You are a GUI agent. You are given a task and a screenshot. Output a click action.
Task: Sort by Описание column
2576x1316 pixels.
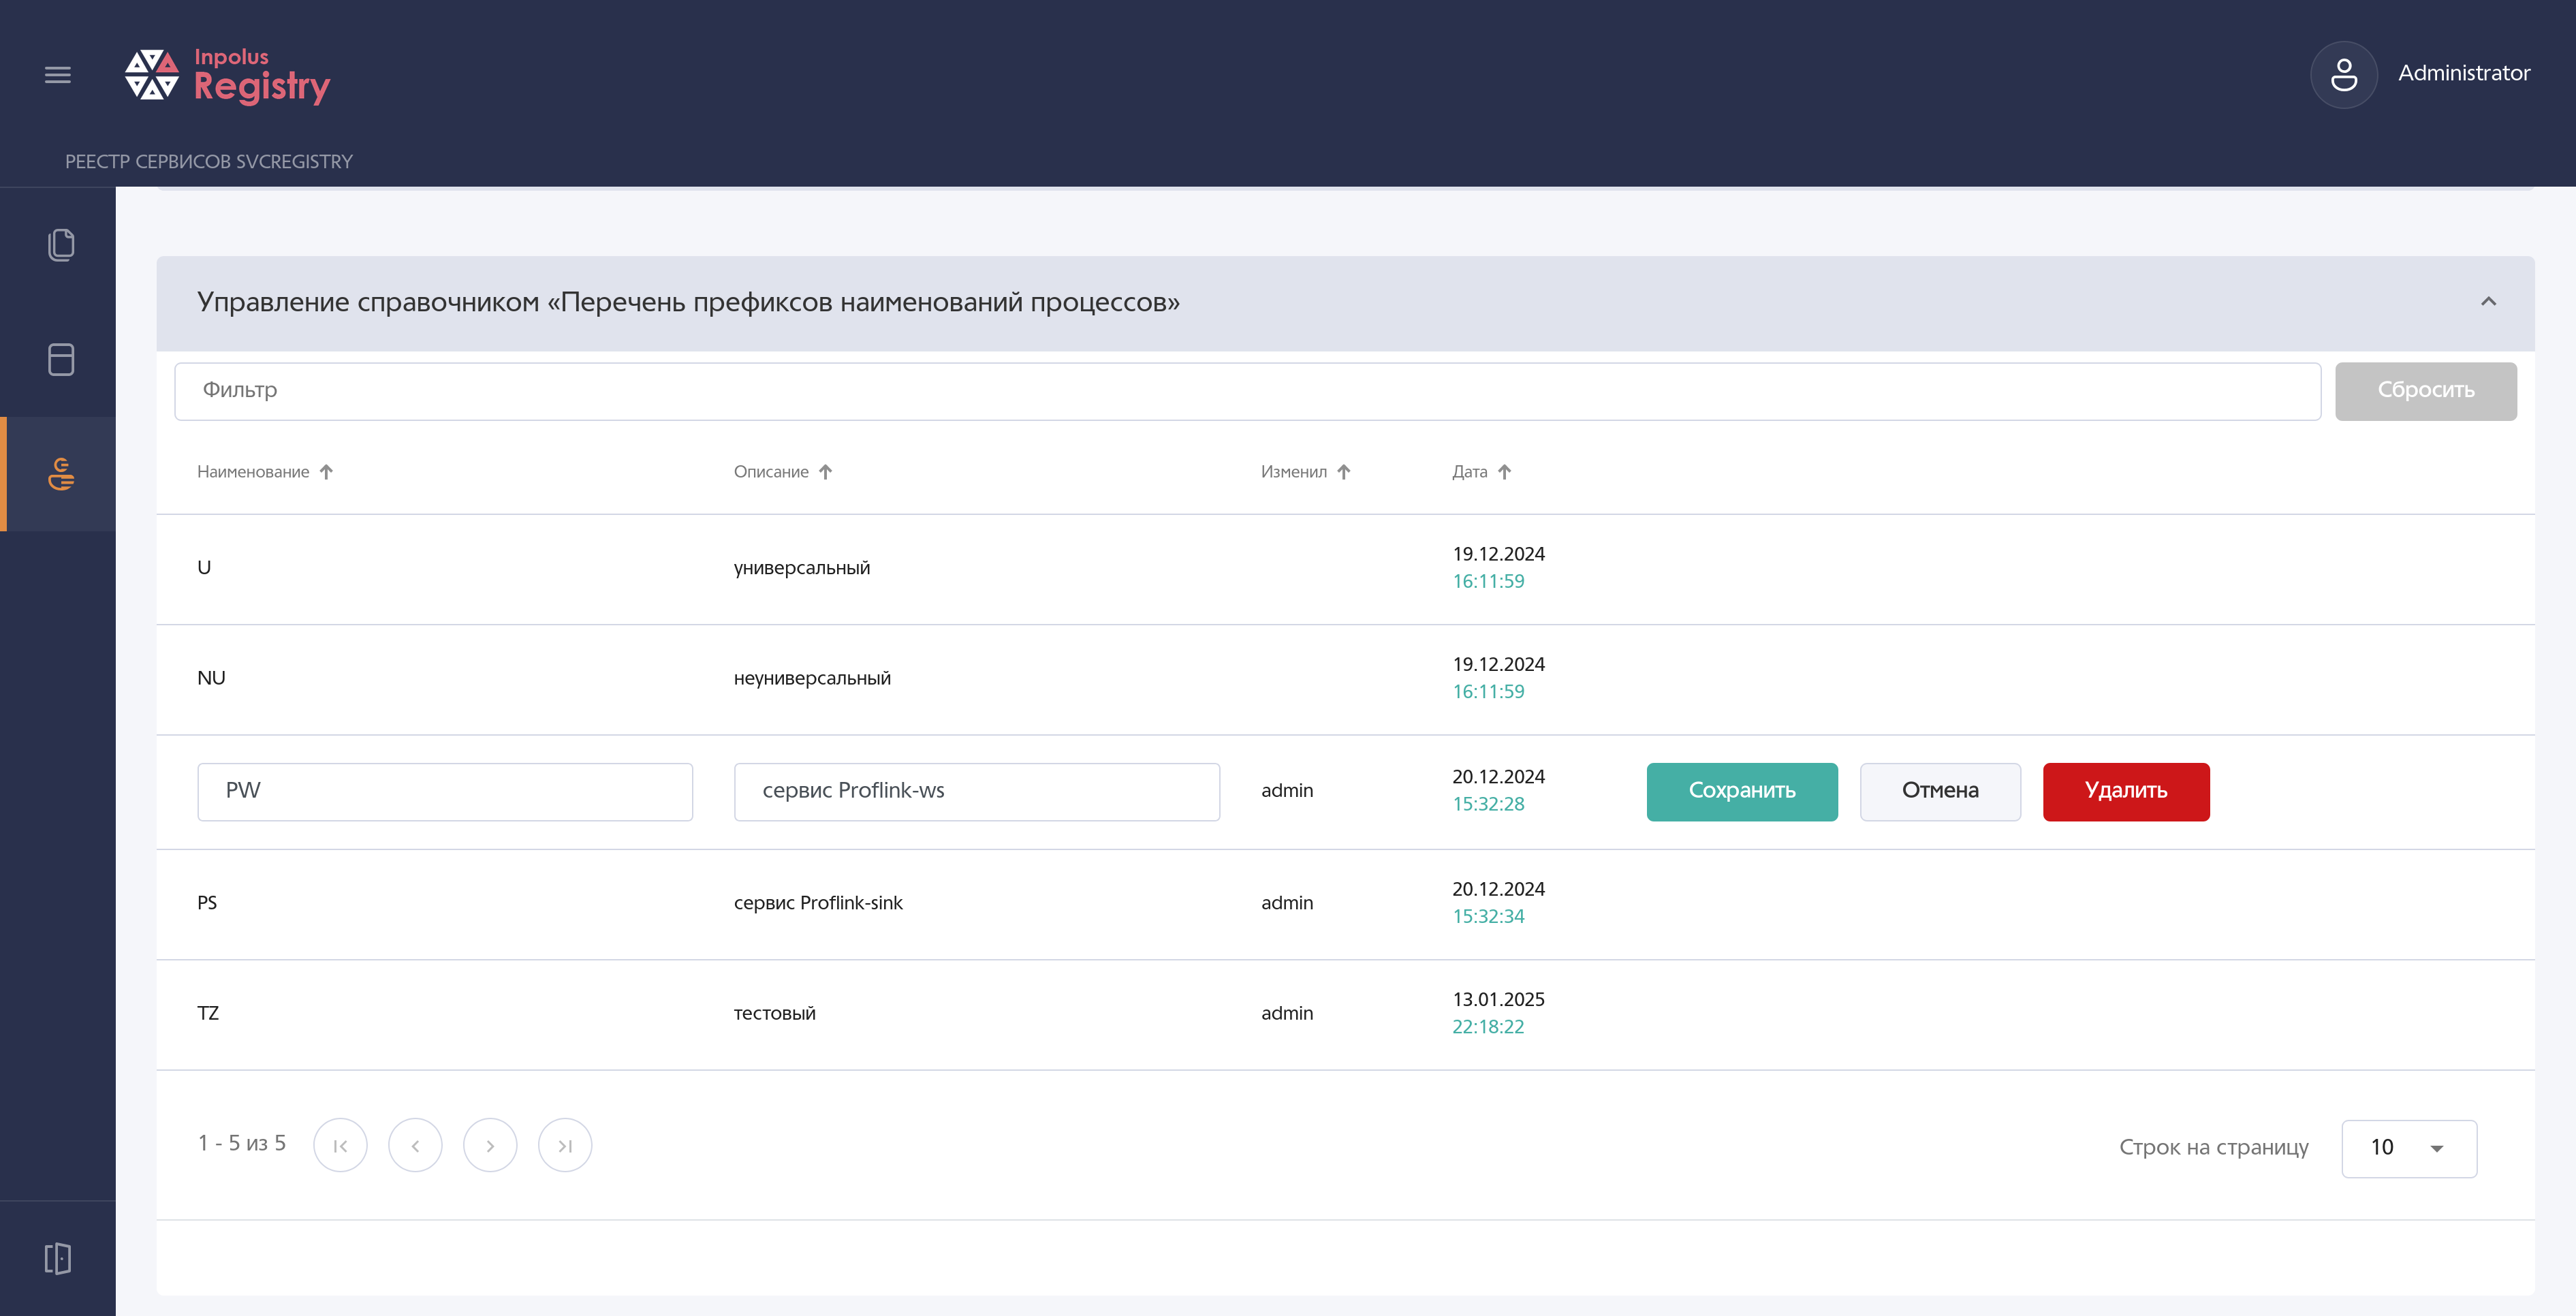pos(825,472)
